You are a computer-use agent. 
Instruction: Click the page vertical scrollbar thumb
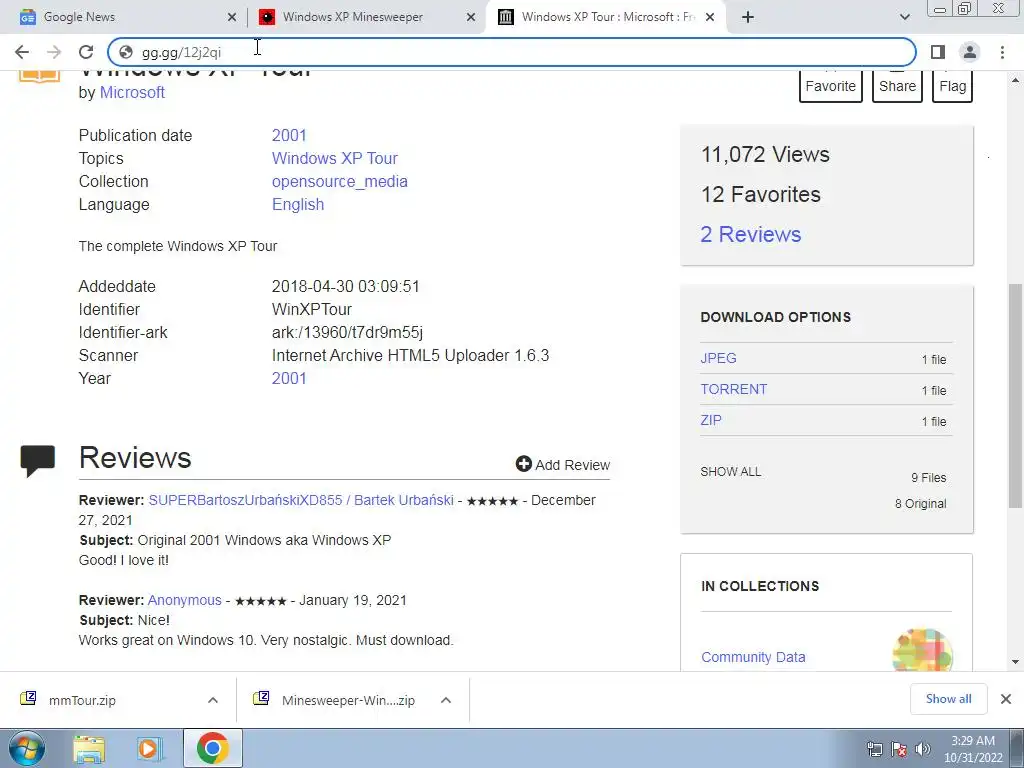click(1015, 396)
